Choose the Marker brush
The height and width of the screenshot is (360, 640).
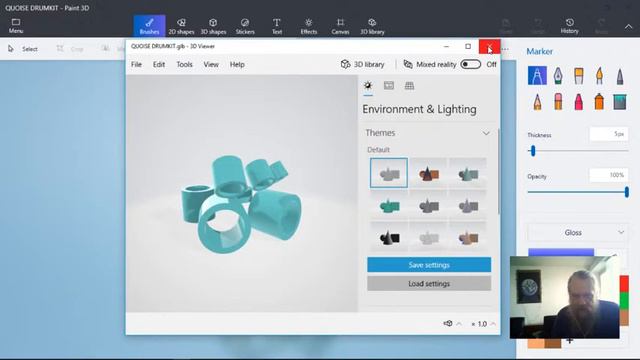pos(537,76)
